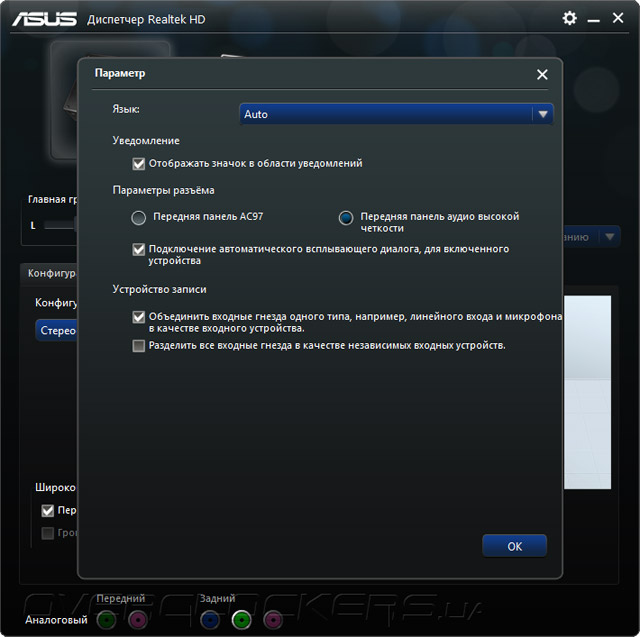The width and height of the screenshot is (640, 637).
Task: Click the Стерео dropdown in main window
Action: tap(56, 330)
